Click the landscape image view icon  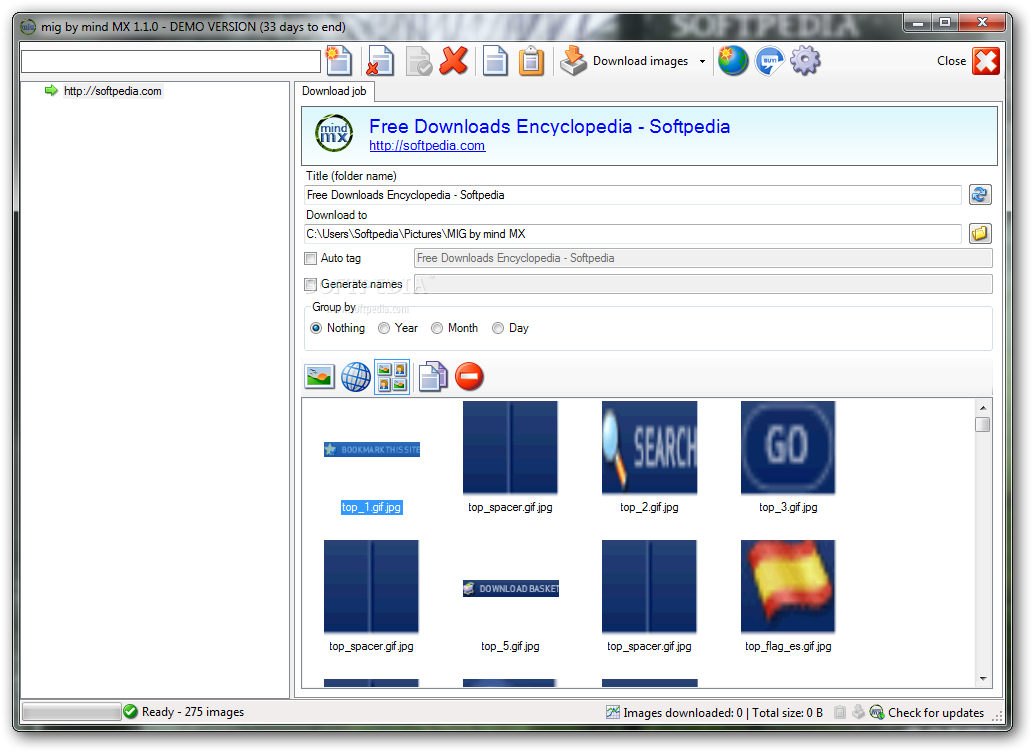pos(320,377)
